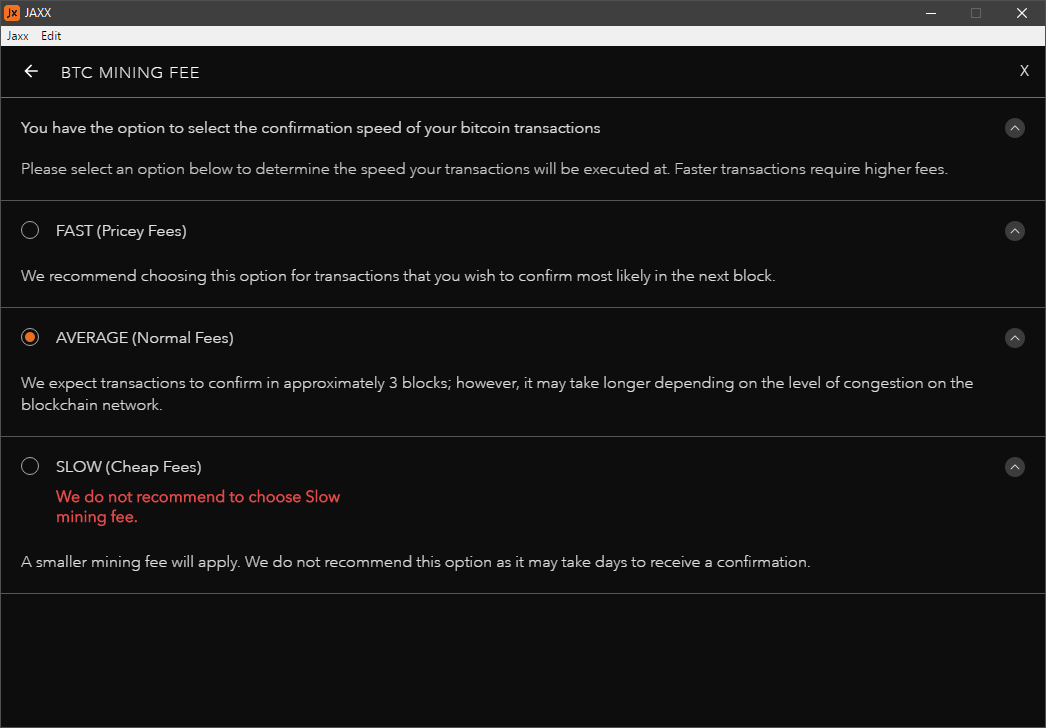This screenshot has height=728, width=1046.
Task: Collapse the AVERAGE option description chevron
Action: click(x=1015, y=338)
